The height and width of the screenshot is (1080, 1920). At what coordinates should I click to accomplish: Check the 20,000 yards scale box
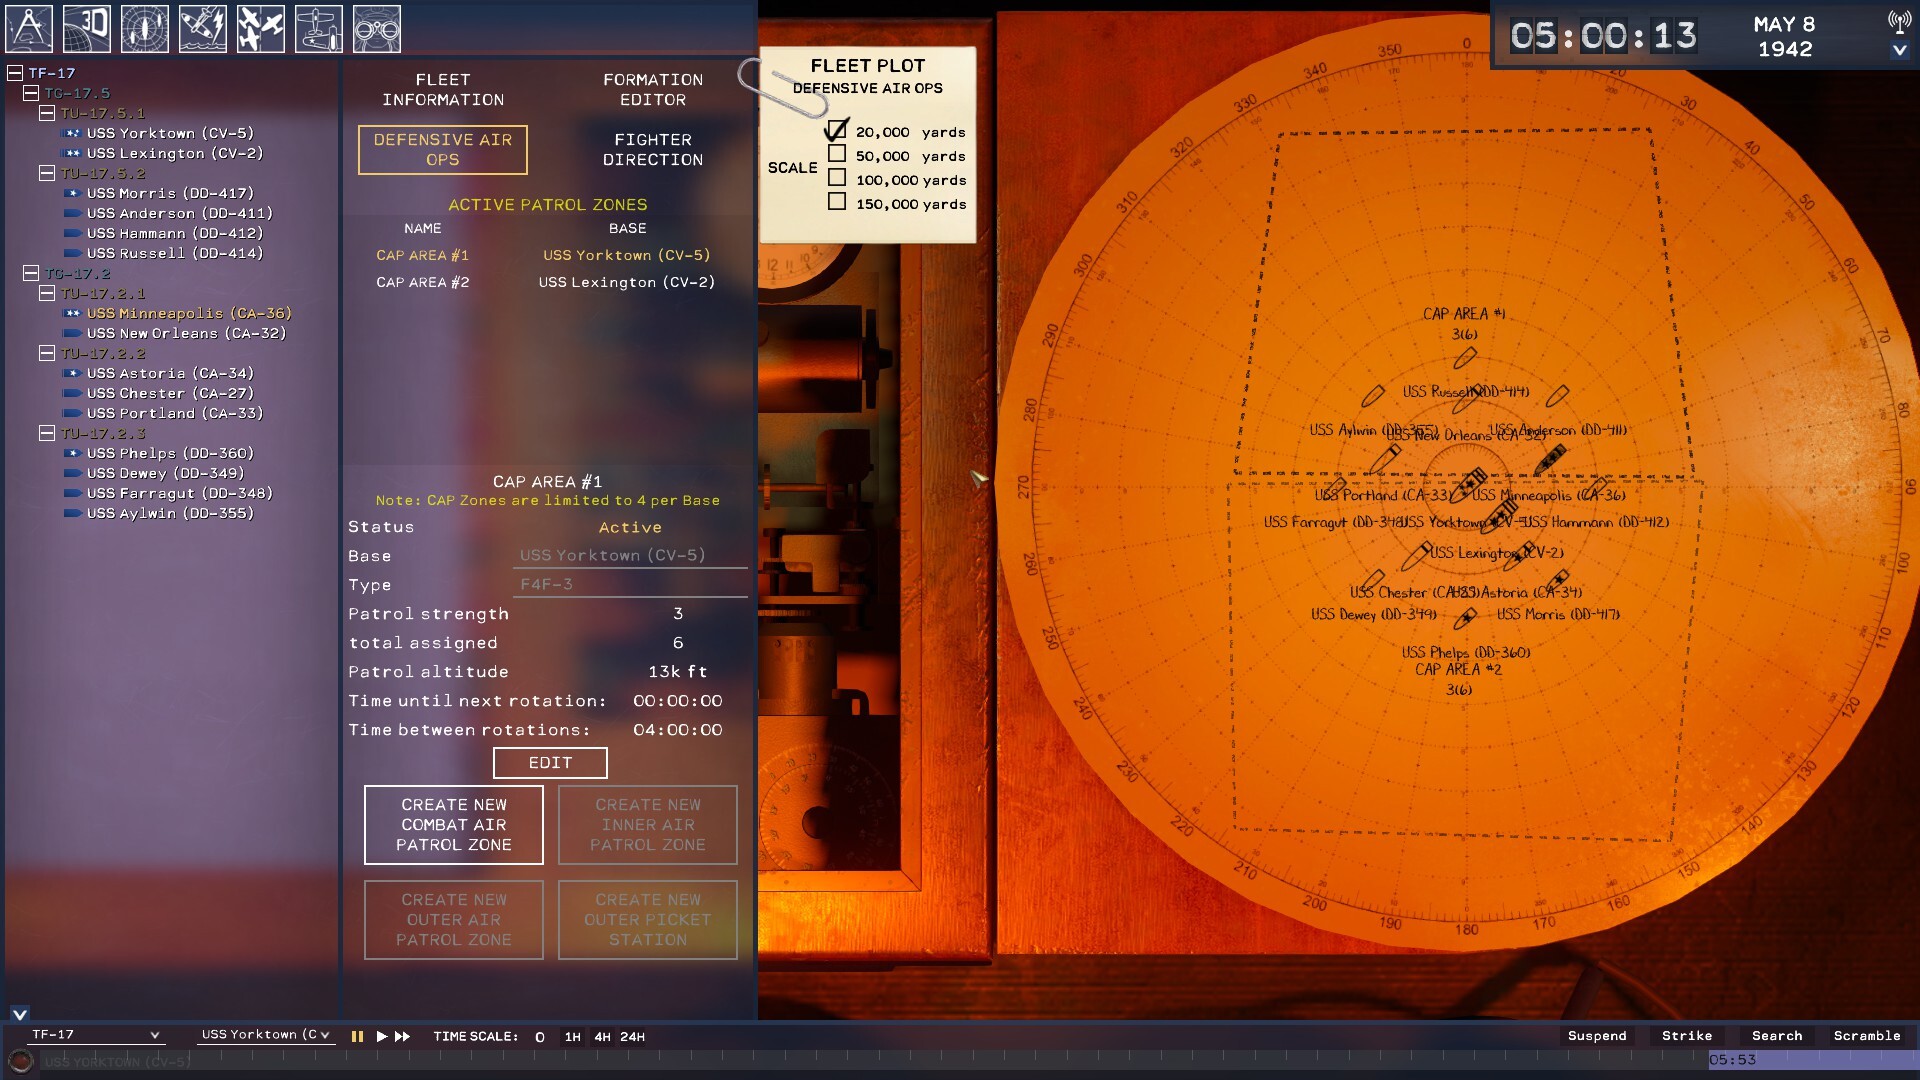coord(837,130)
